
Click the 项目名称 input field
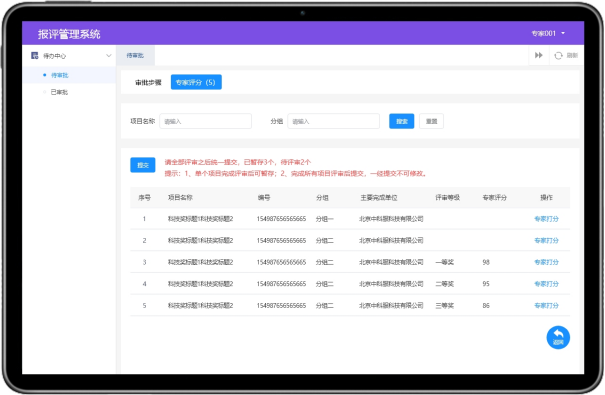(205, 121)
